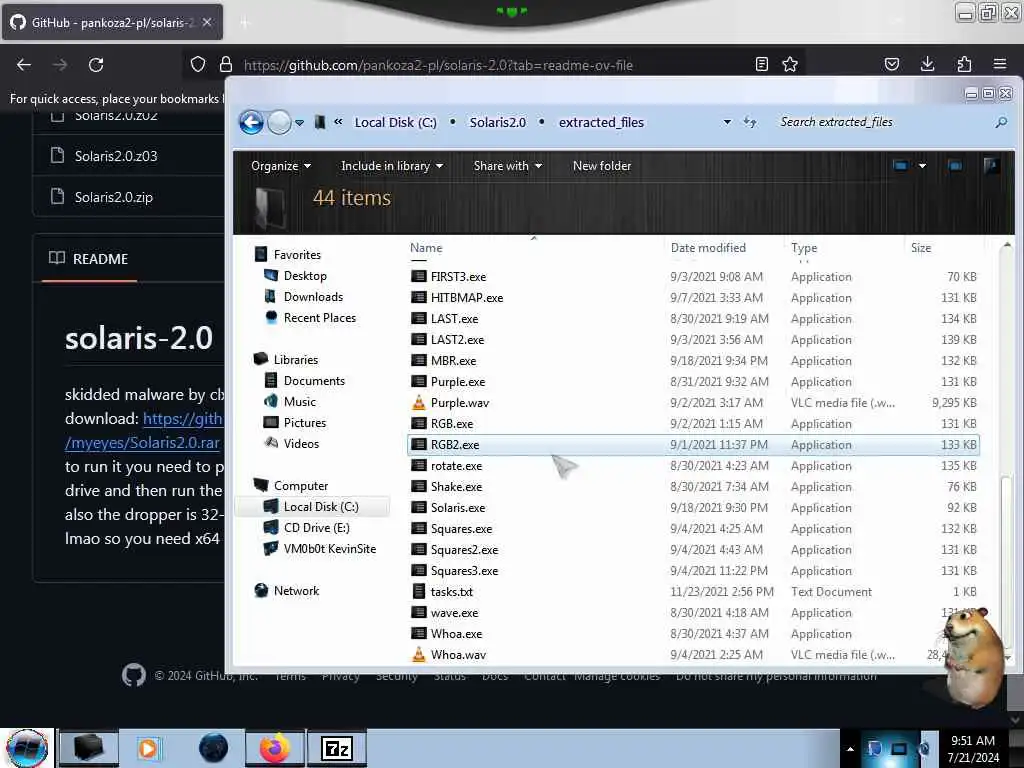
Task: Select tasks.txt text document icon
Action: (x=419, y=592)
